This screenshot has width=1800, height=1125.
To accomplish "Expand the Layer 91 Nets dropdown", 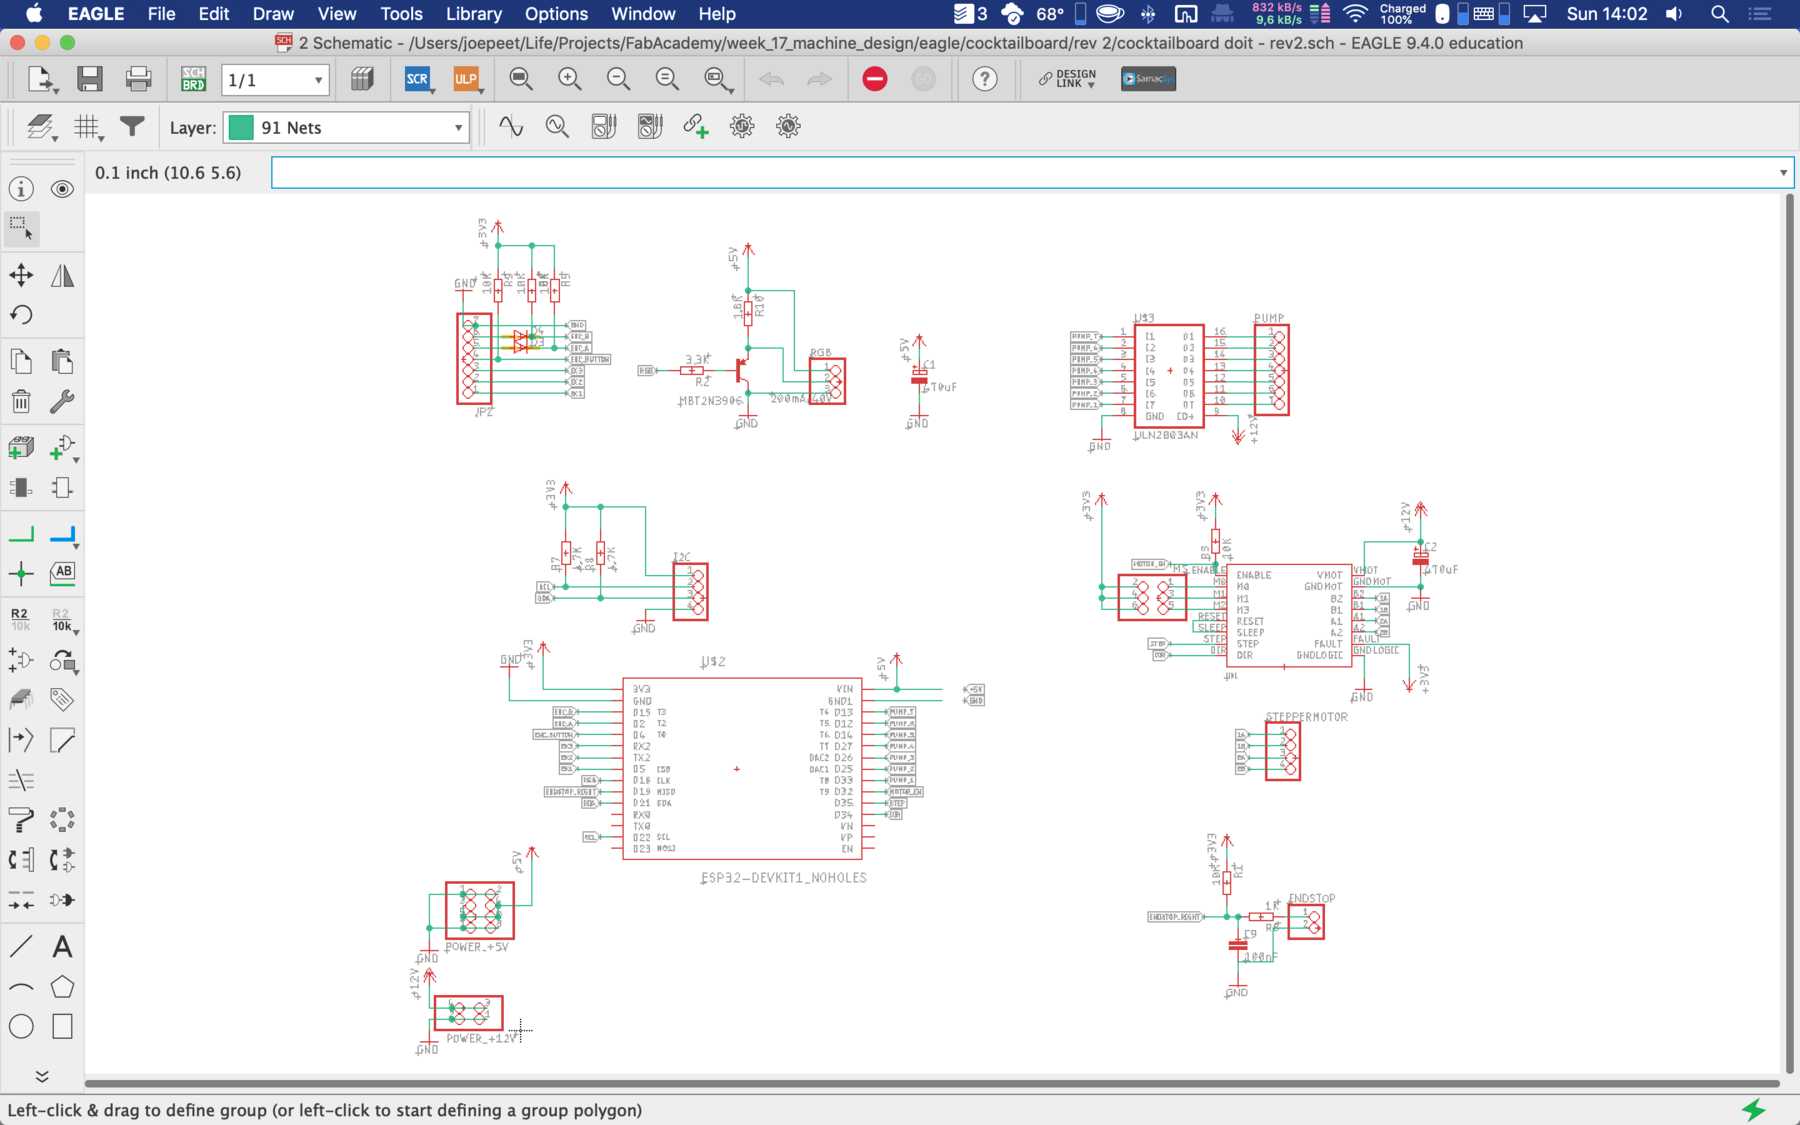I will click(x=458, y=128).
